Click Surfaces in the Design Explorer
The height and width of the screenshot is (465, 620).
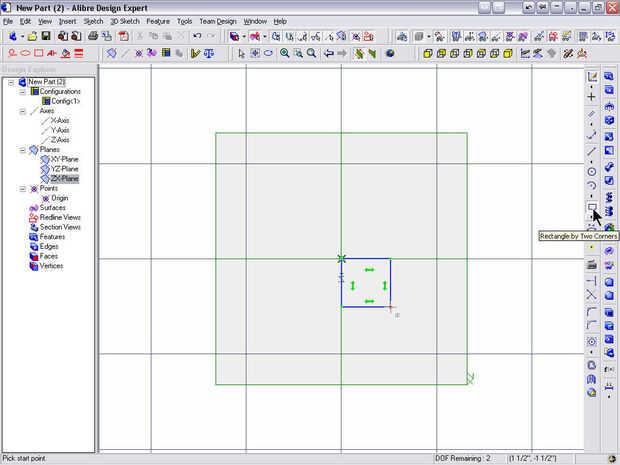click(x=53, y=208)
